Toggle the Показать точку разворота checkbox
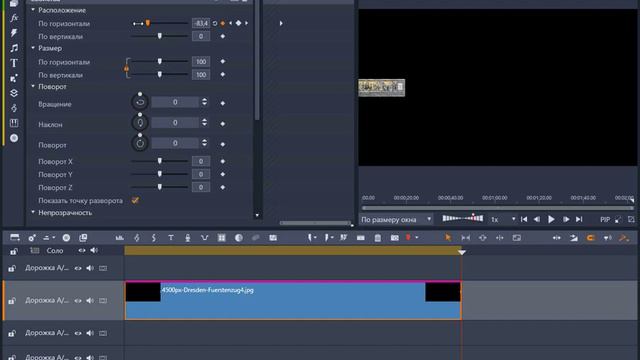 click(x=135, y=200)
